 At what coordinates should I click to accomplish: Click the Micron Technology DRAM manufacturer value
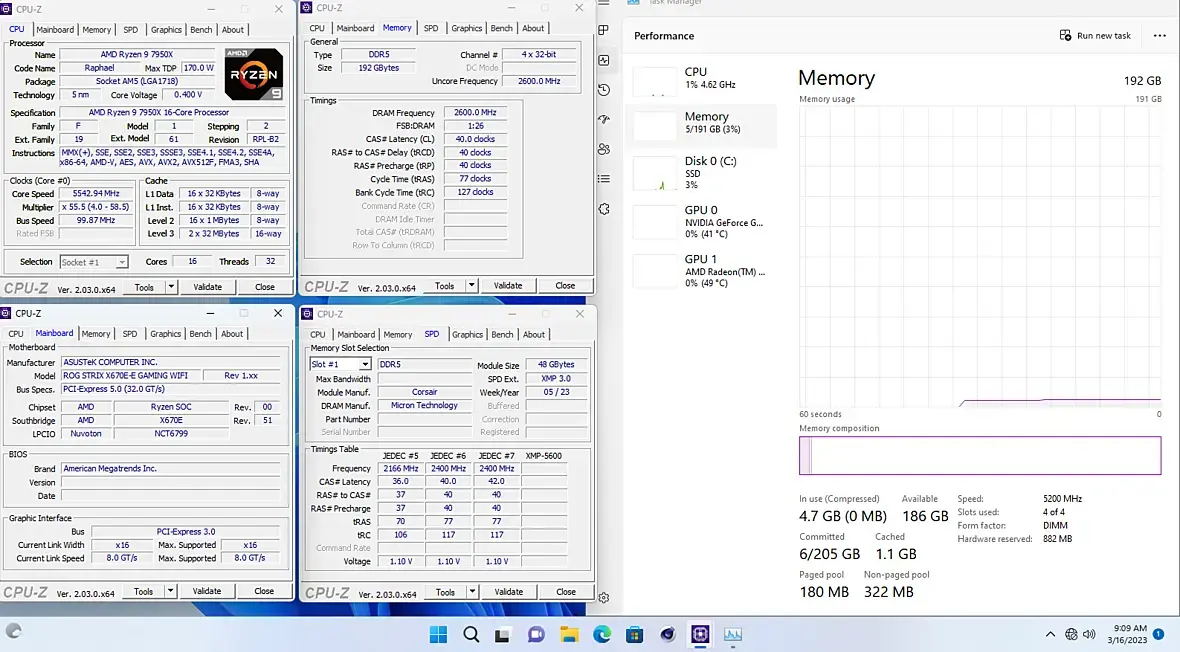[424, 405]
